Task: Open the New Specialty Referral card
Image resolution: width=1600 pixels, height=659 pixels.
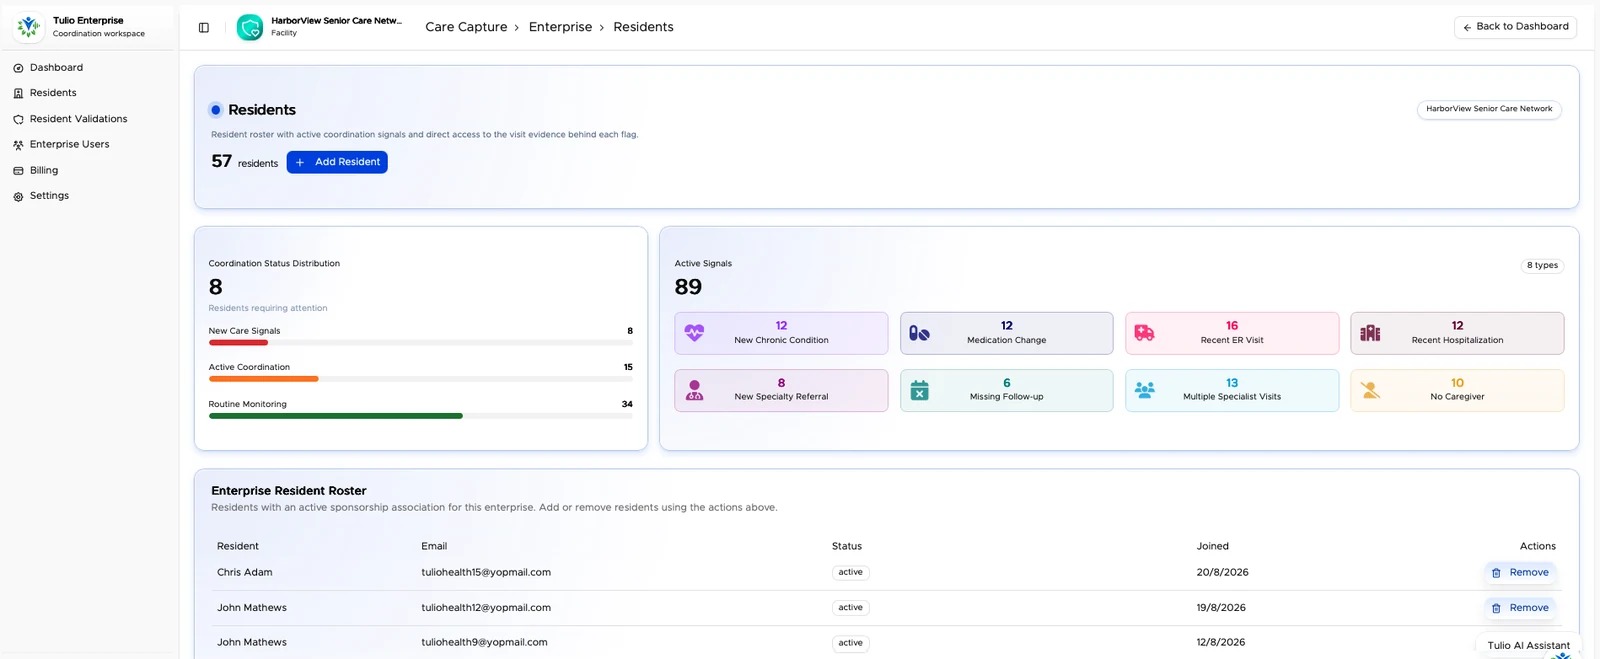Action: point(781,390)
